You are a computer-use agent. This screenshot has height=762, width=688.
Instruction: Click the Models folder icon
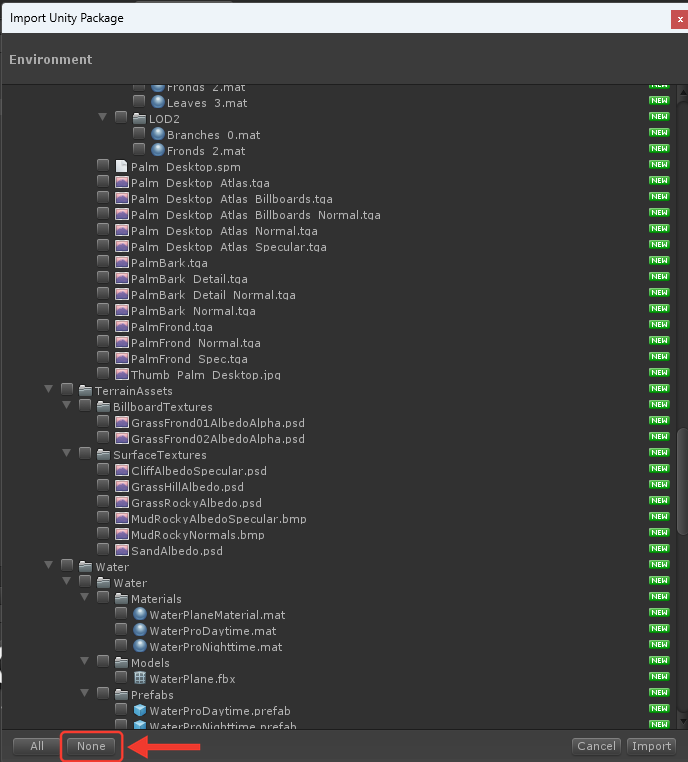[x=121, y=662]
